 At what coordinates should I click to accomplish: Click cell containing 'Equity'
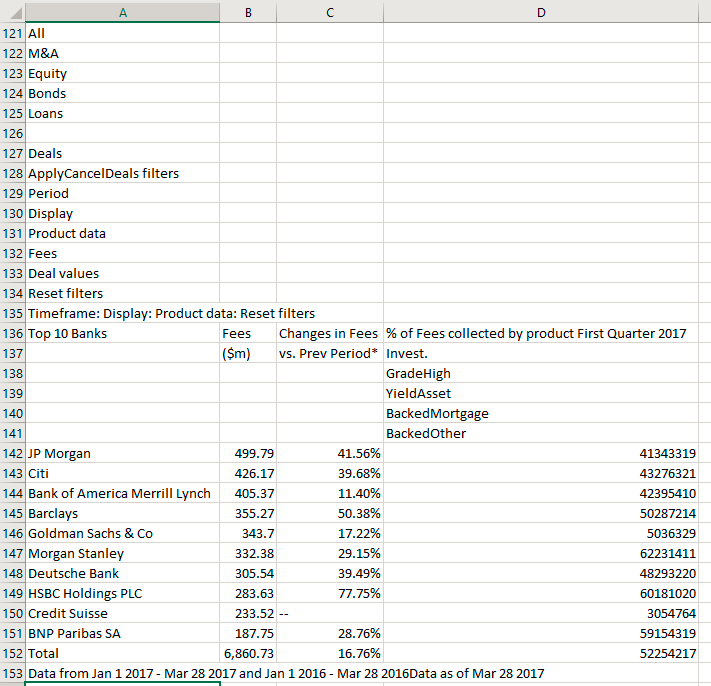coord(122,73)
